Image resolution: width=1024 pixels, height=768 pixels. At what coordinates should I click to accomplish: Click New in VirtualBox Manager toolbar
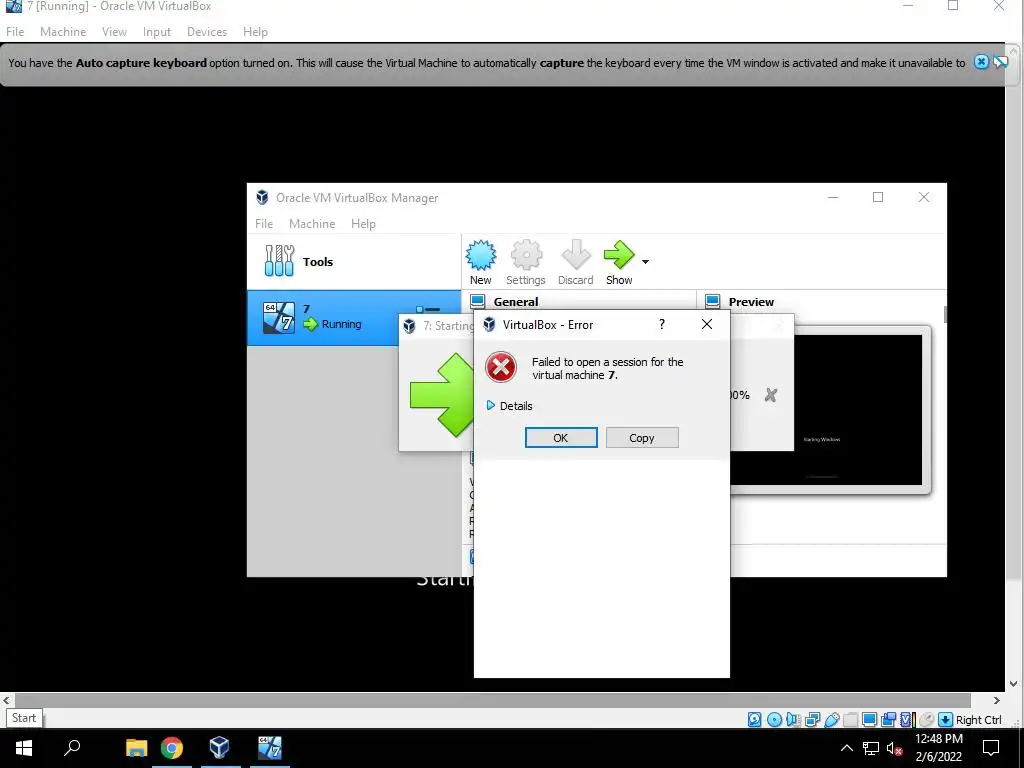(481, 262)
